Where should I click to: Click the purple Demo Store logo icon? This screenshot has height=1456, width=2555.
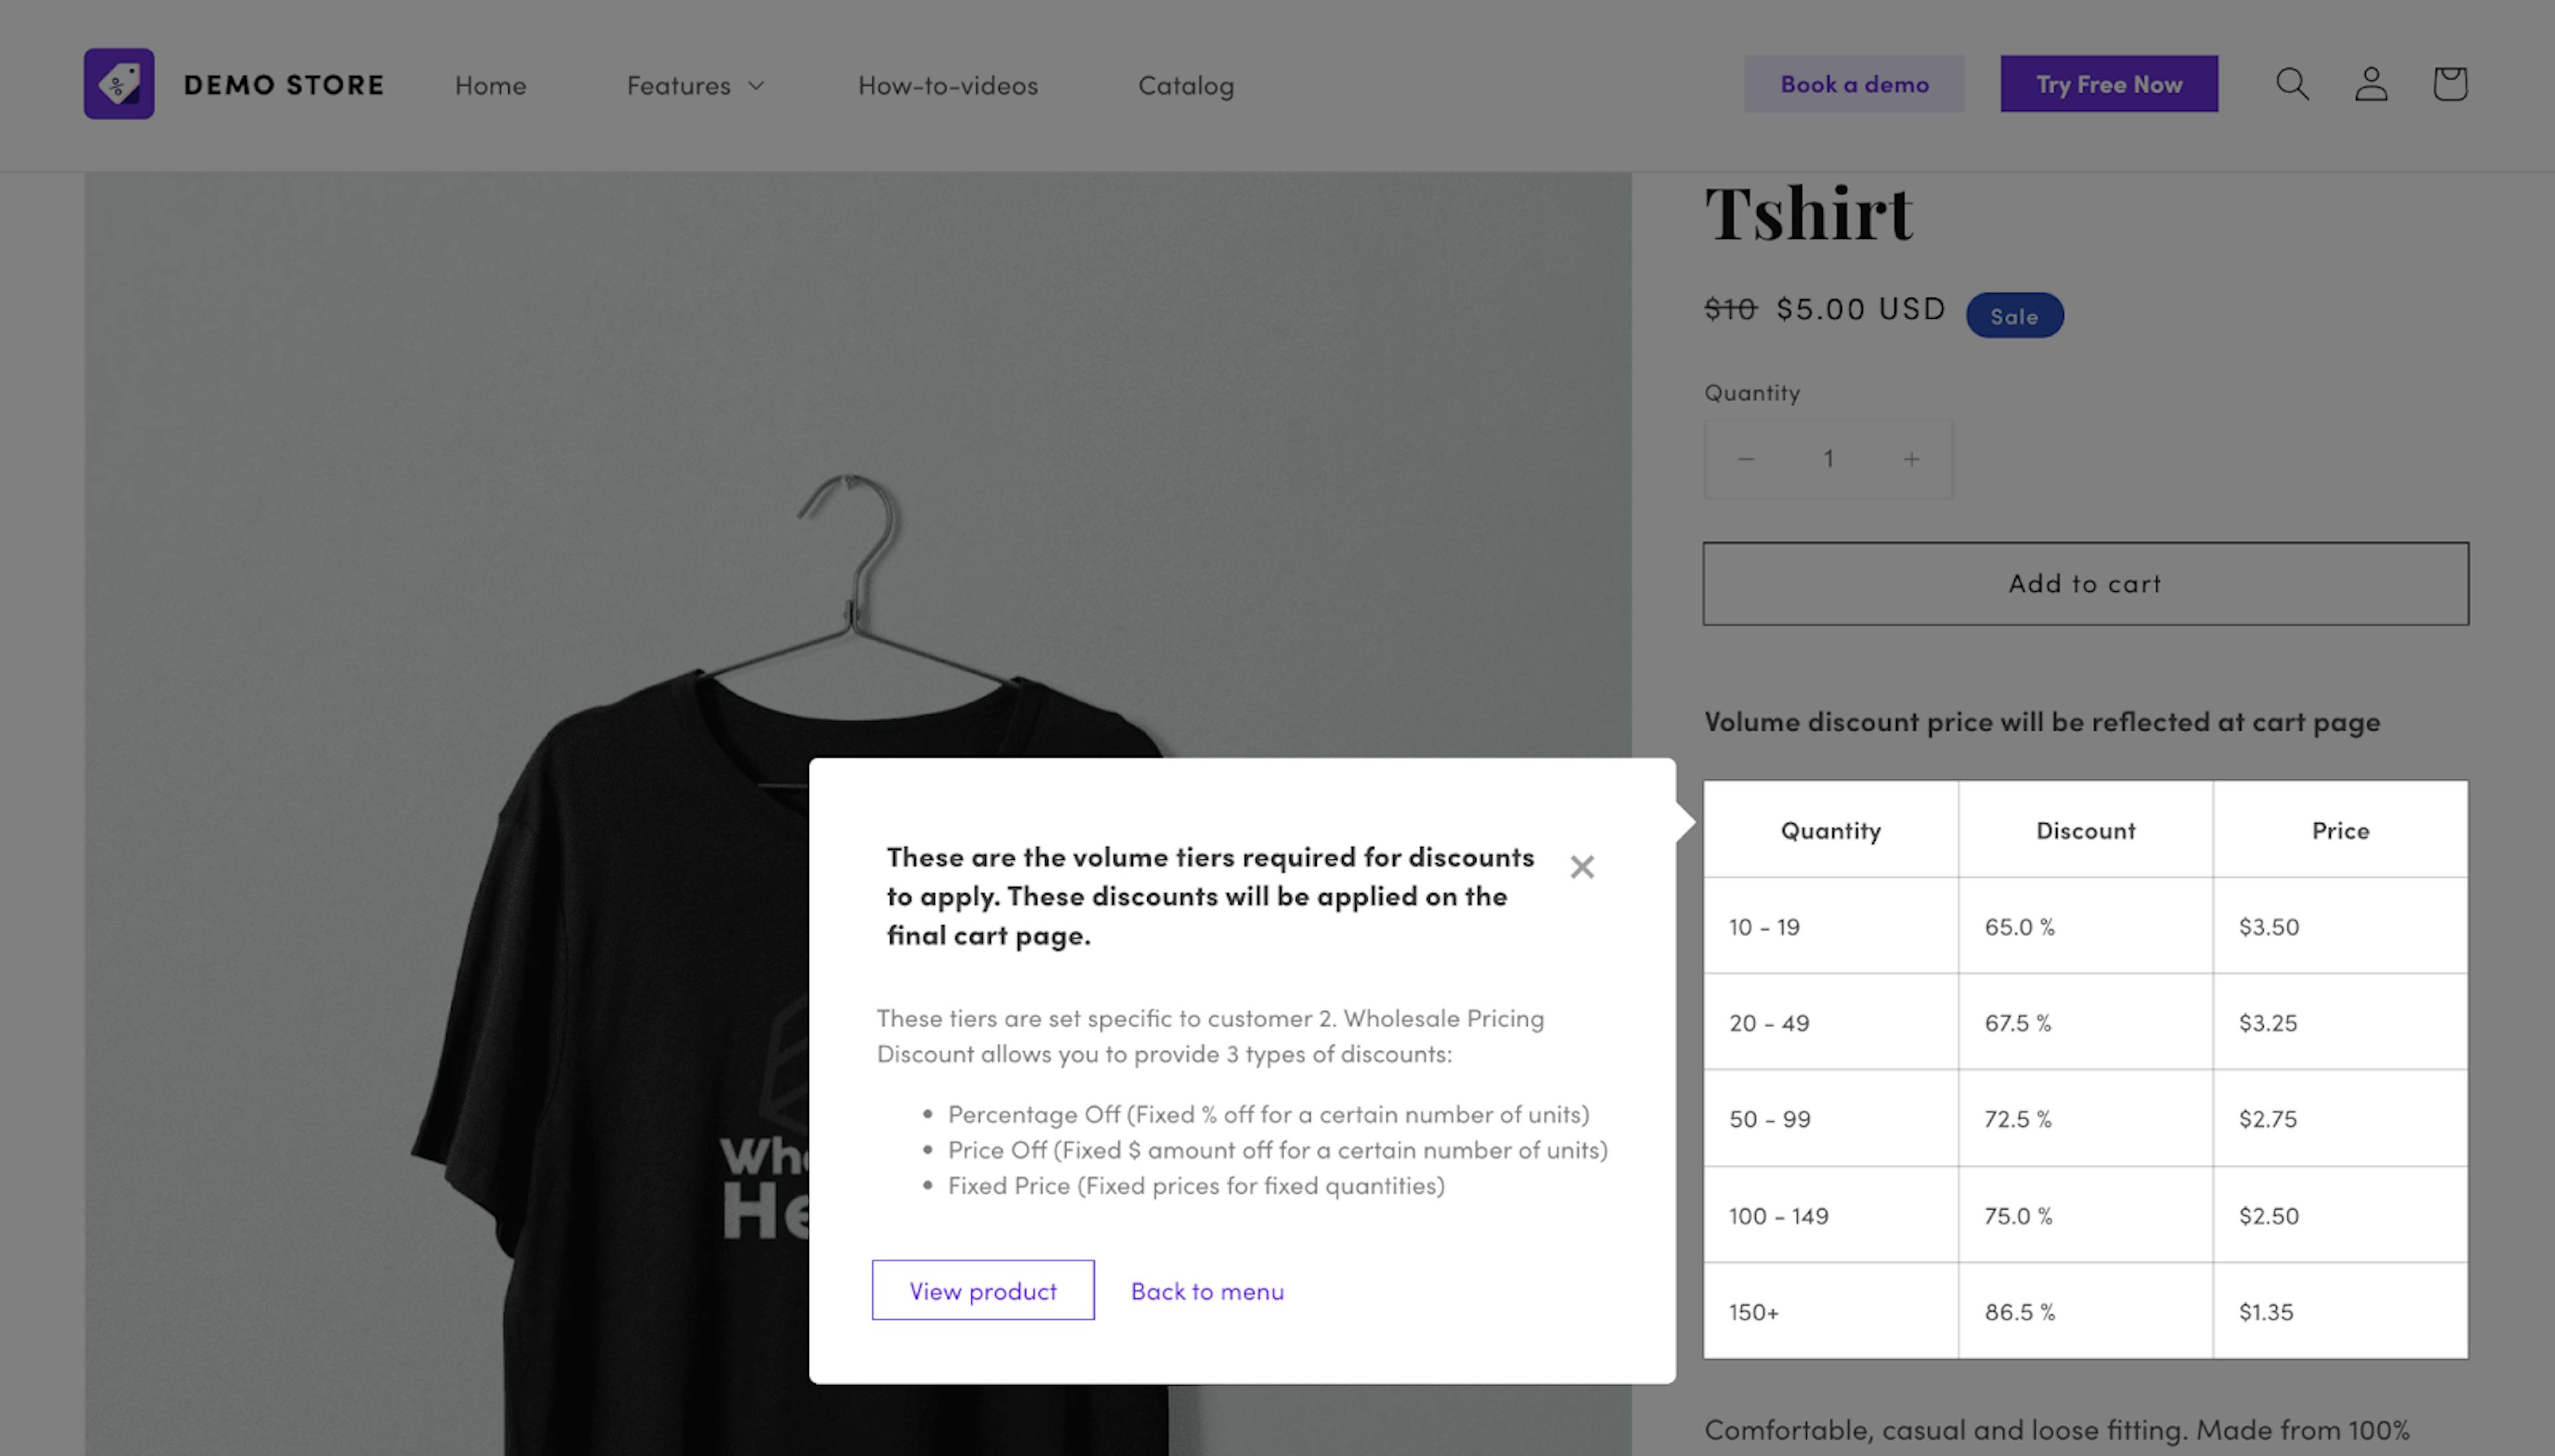119,84
